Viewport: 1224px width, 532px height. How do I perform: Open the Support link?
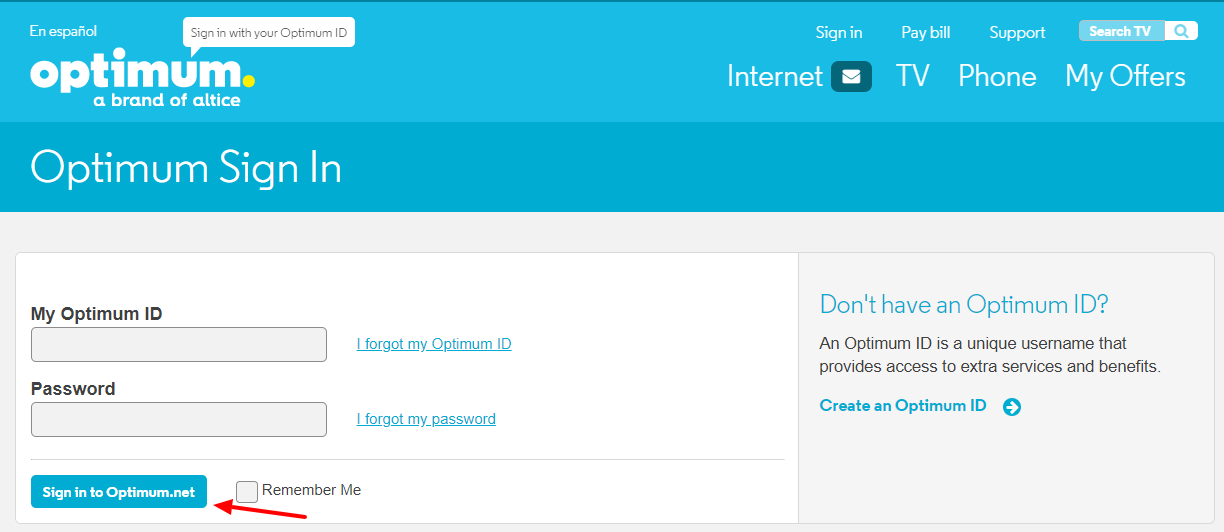click(1017, 32)
